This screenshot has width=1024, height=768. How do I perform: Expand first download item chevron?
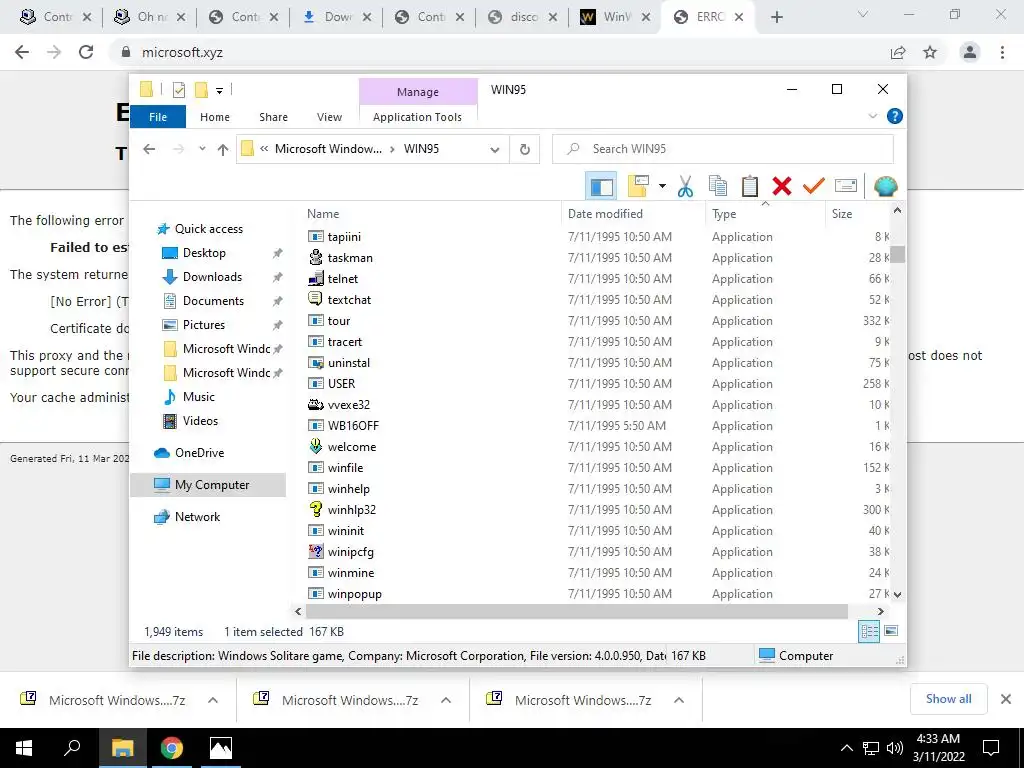[213, 700]
